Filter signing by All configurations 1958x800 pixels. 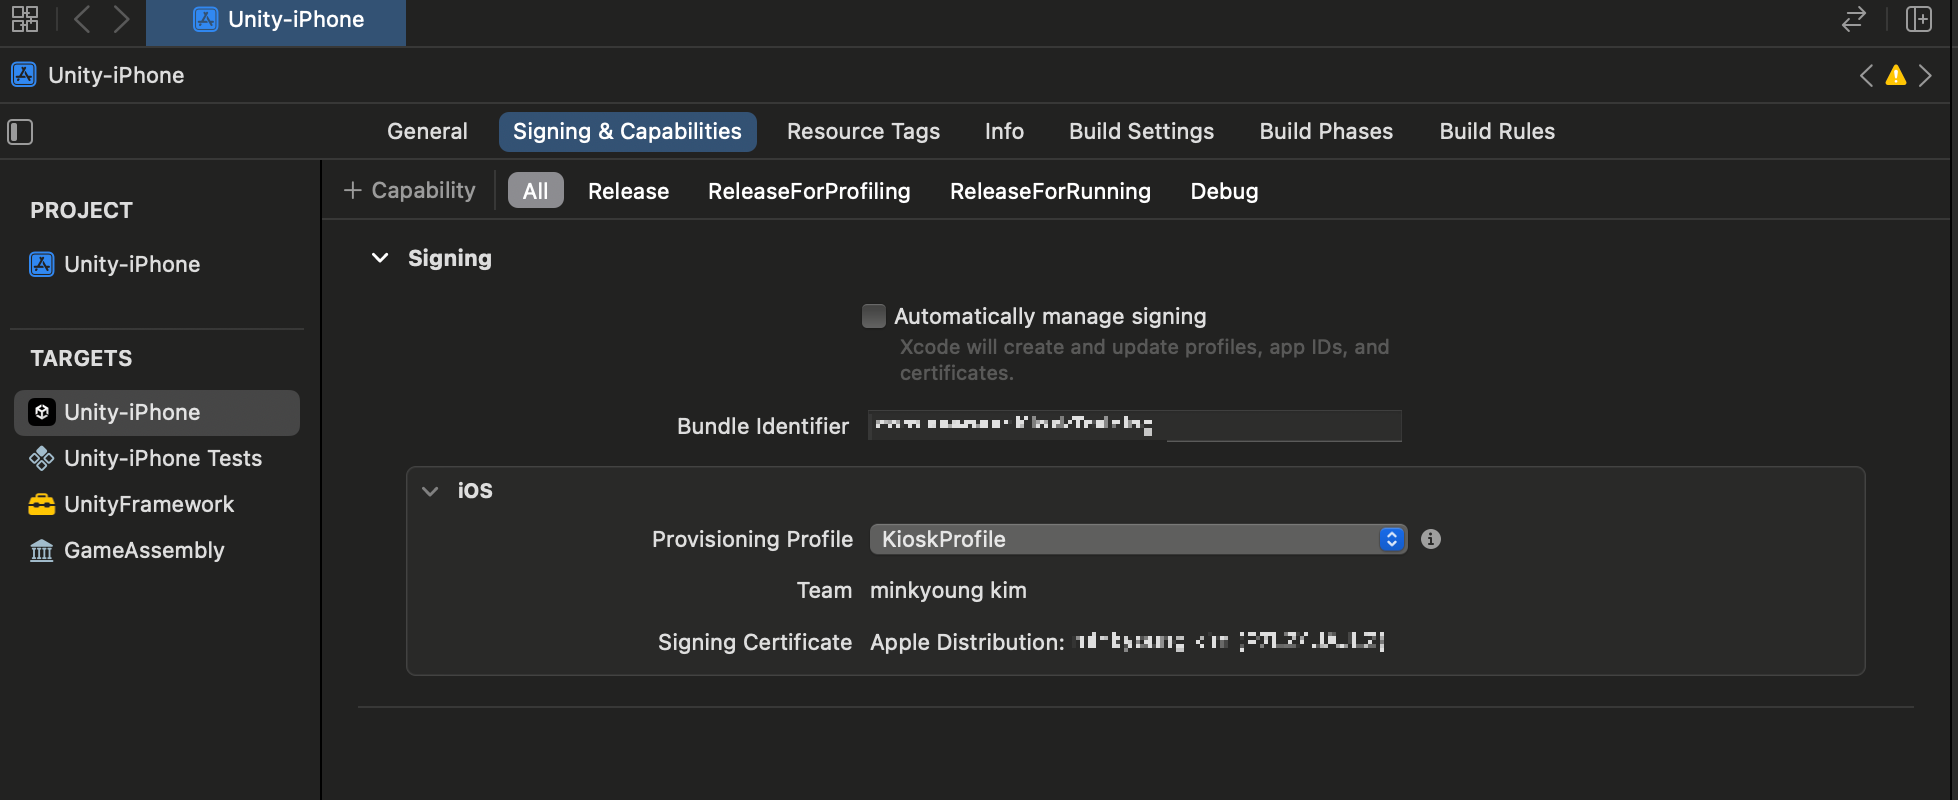pyautogui.click(x=535, y=190)
